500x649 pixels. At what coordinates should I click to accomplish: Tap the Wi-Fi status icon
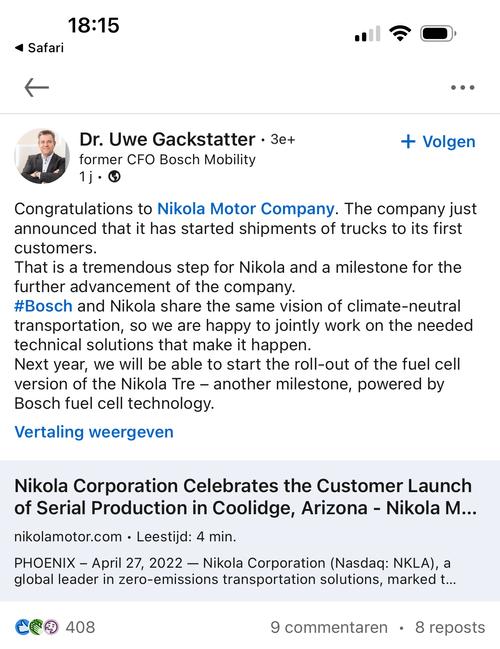[x=399, y=33]
